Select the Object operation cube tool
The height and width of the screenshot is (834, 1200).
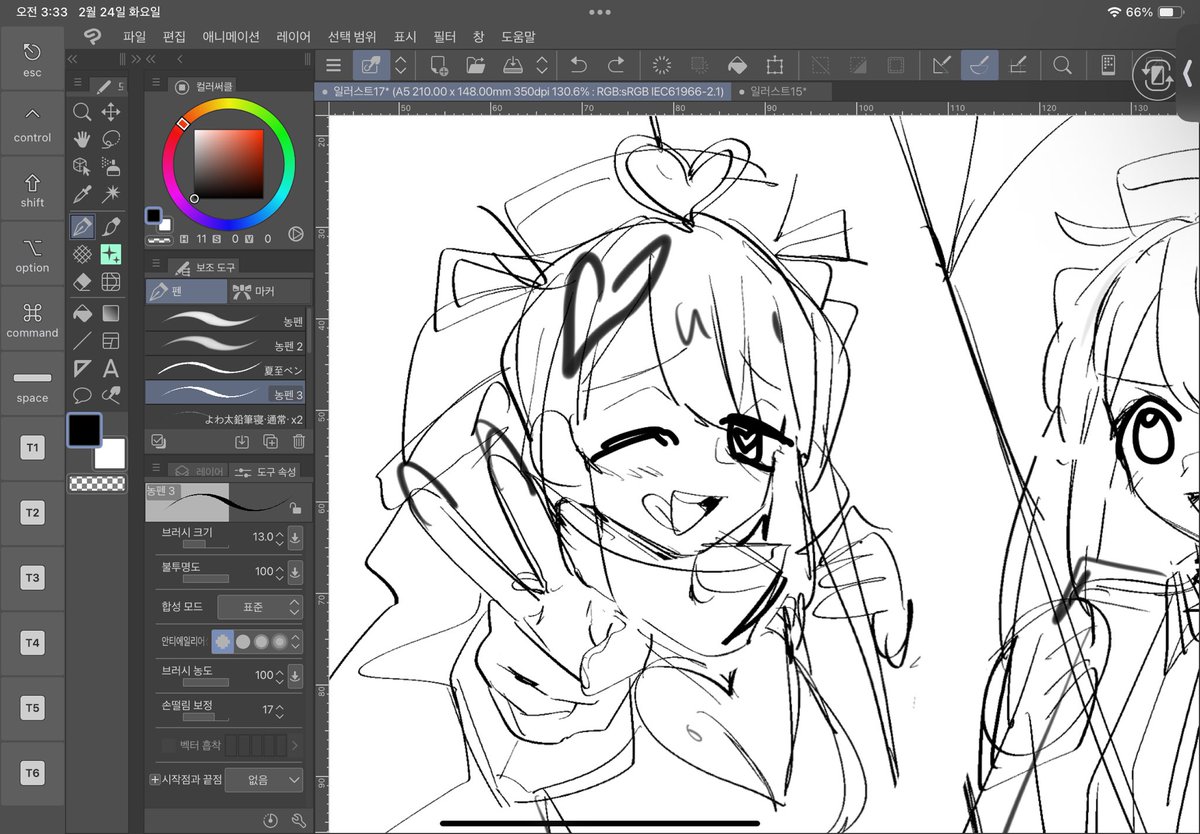click(83, 167)
